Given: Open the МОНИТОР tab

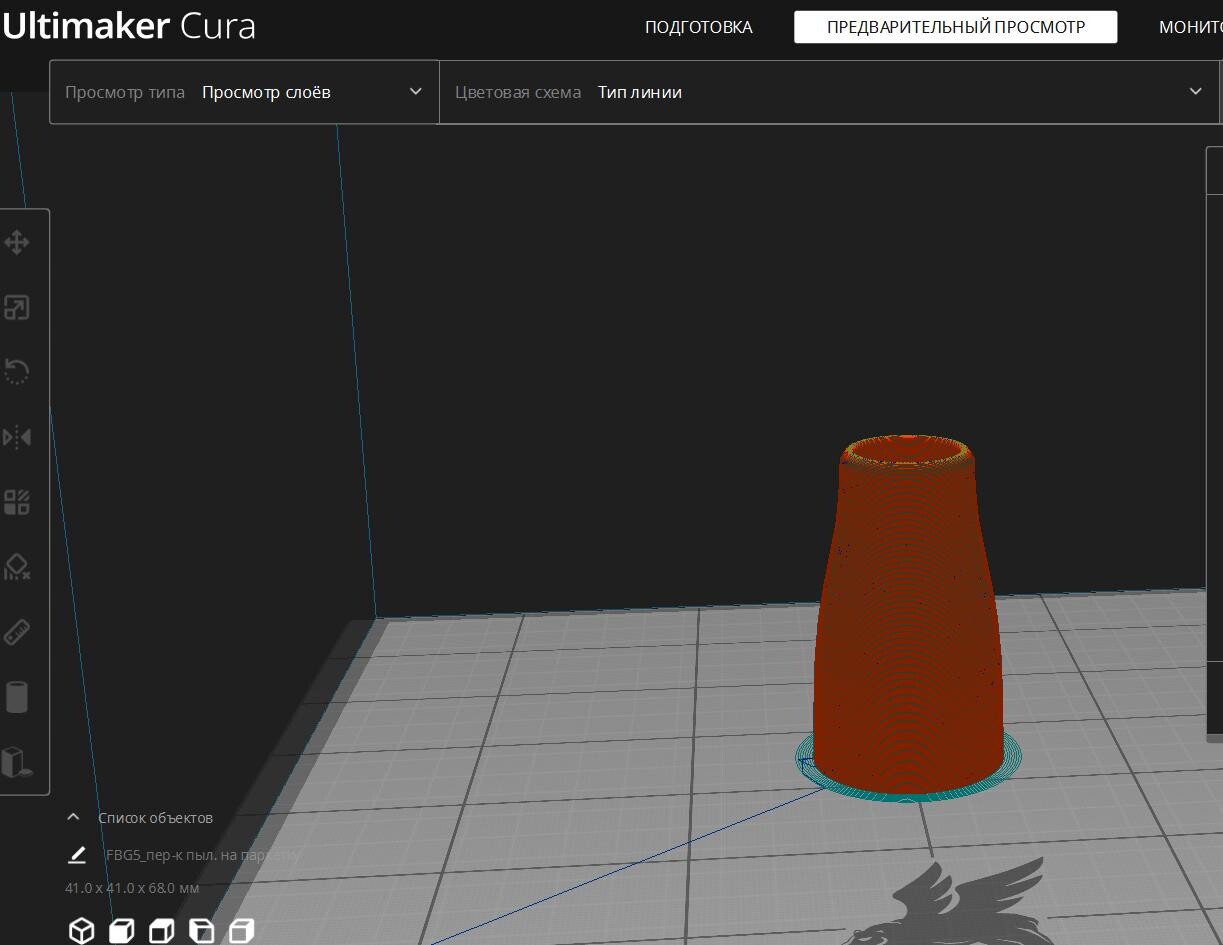Looking at the screenshot, I should pyautogui.click(x=1190, y=27).
